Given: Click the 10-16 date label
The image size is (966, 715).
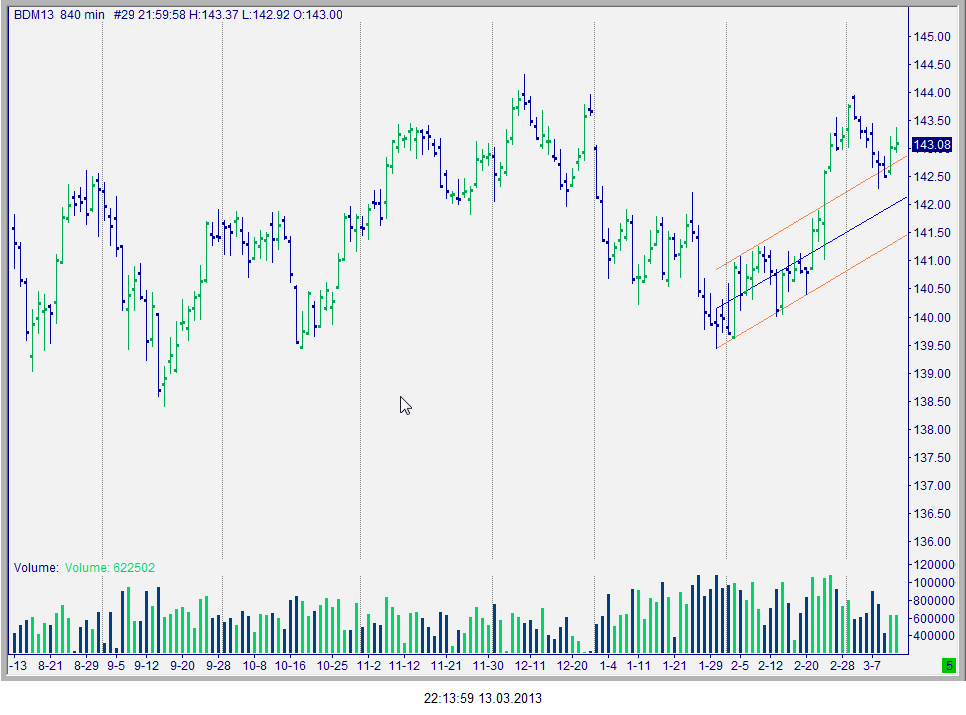Looking at the screenshot, I should [290, 666].
